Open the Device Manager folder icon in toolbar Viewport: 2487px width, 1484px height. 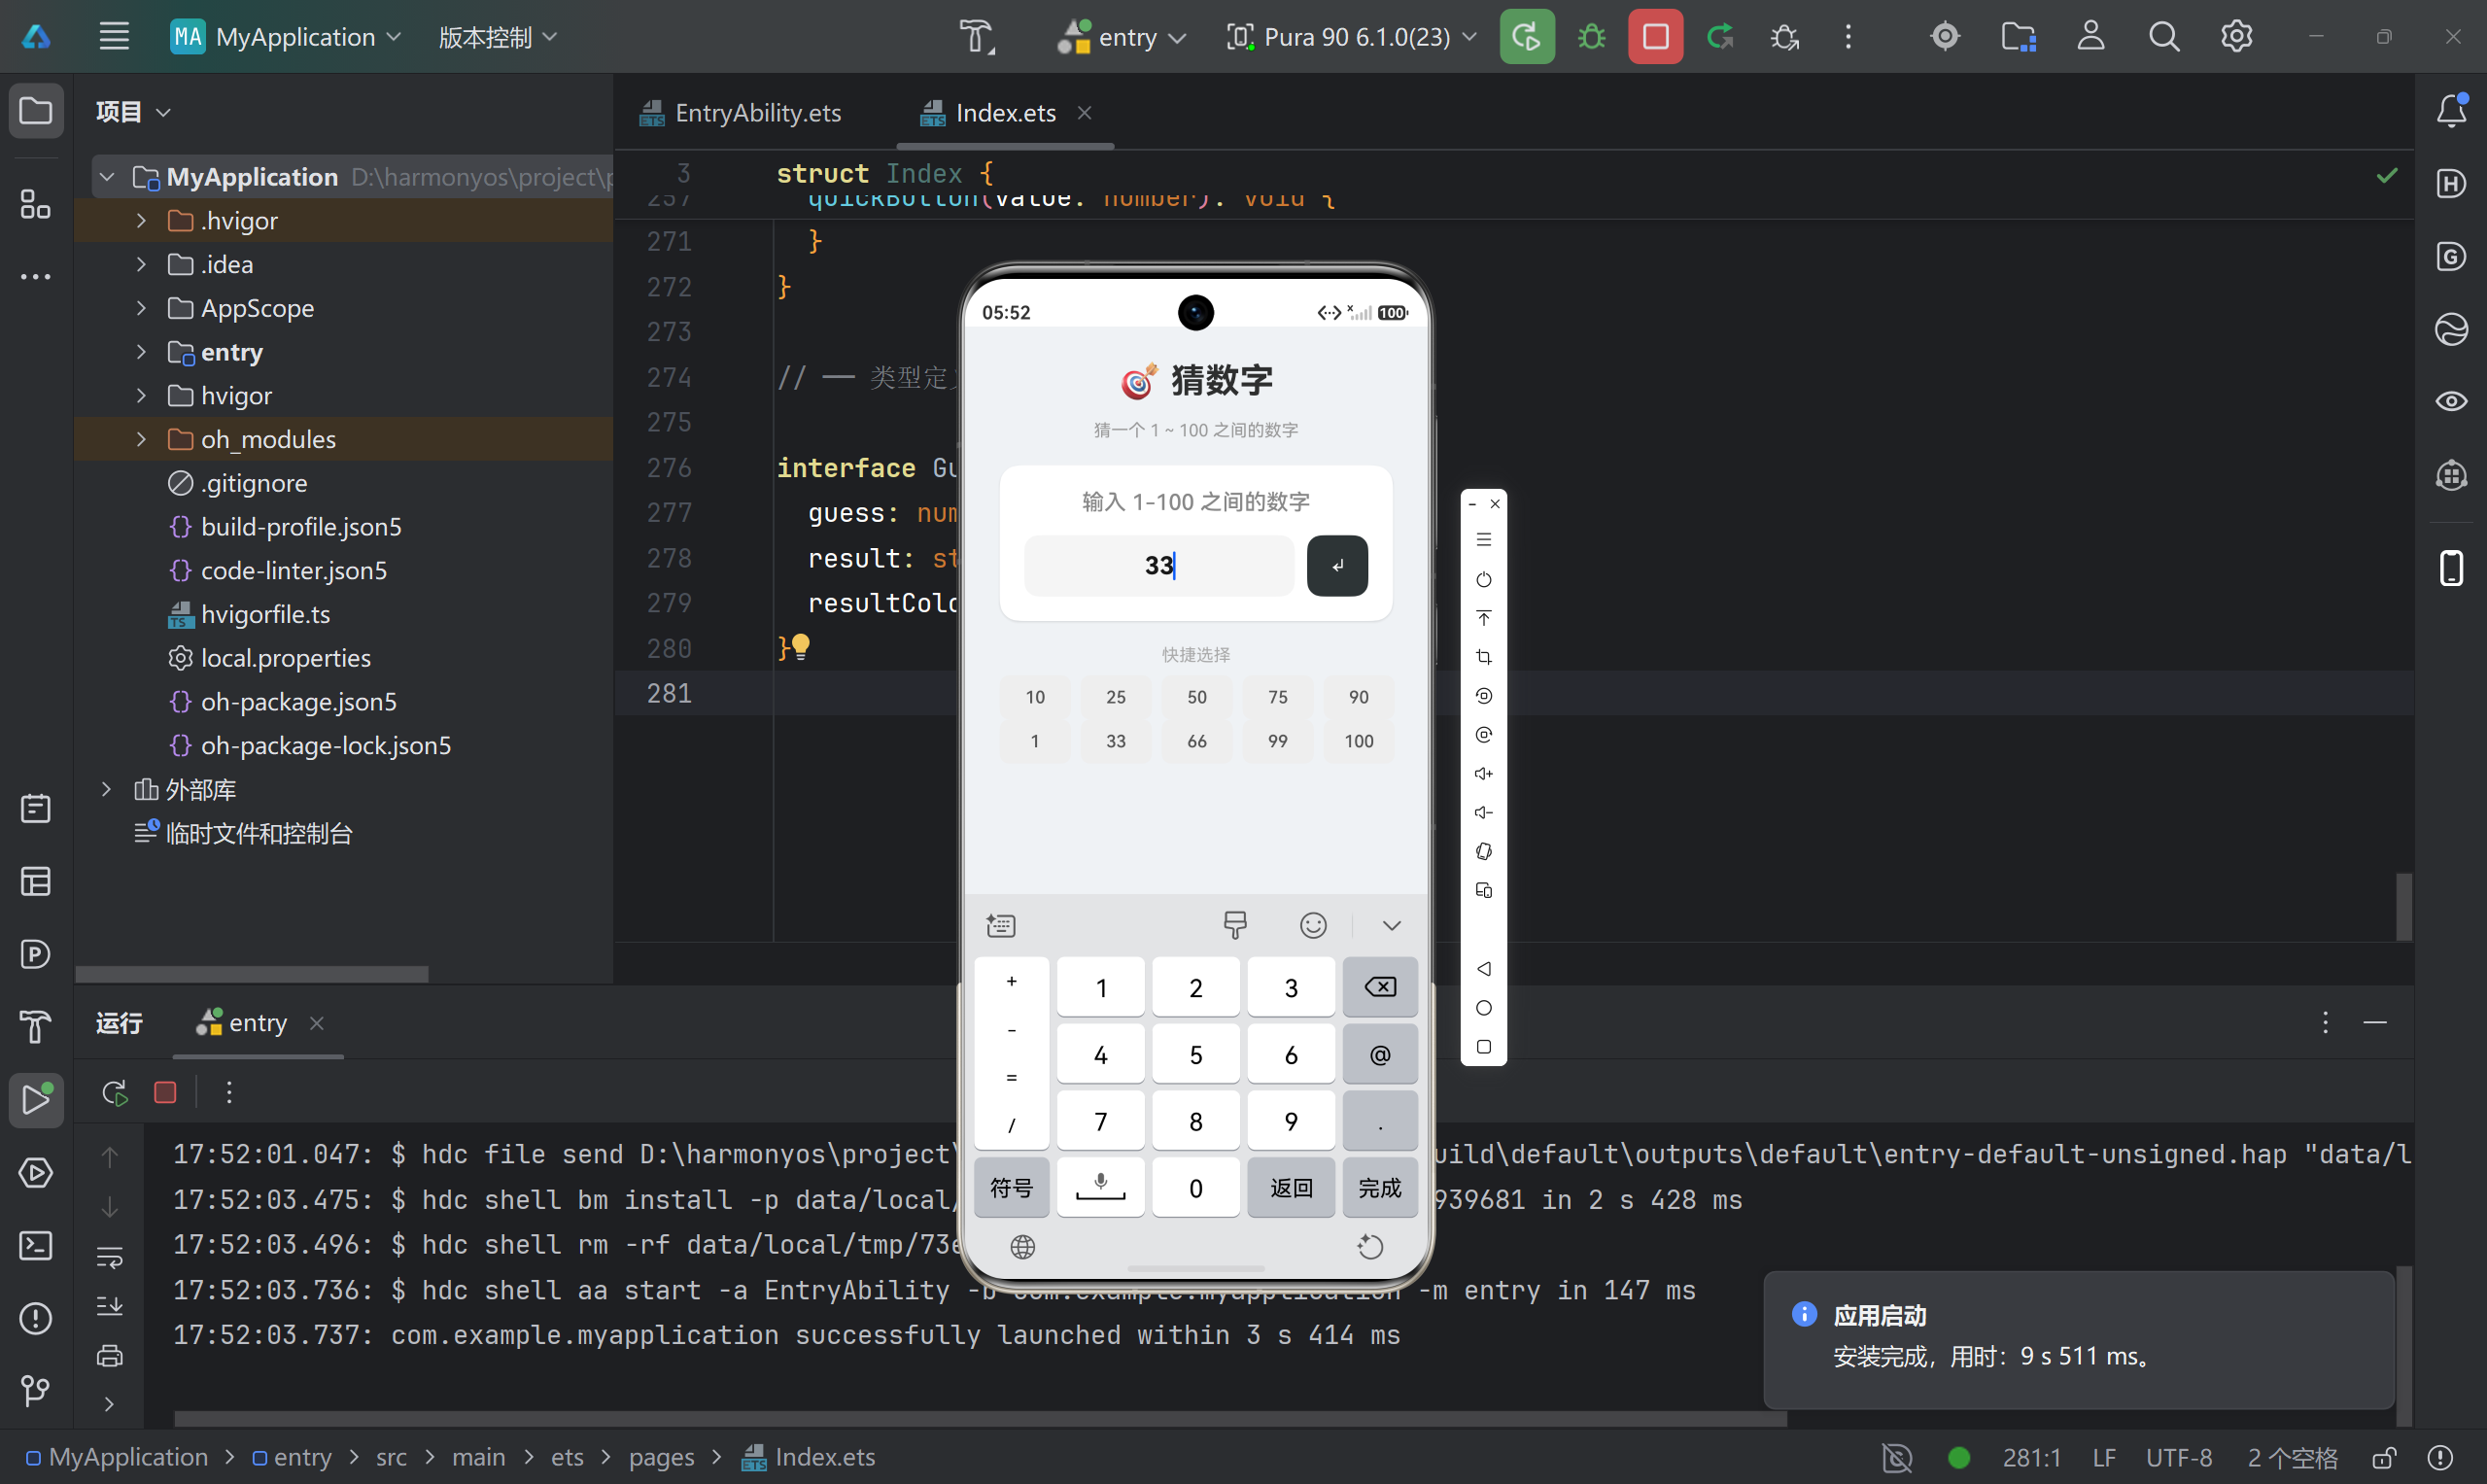click(2018, 37)
